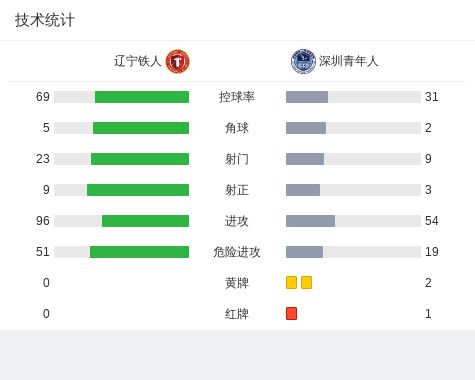Viewport: 475px width, 380px height.
Task: Click the 辽宁铁人 red team logo
Action: pos(178,61)
